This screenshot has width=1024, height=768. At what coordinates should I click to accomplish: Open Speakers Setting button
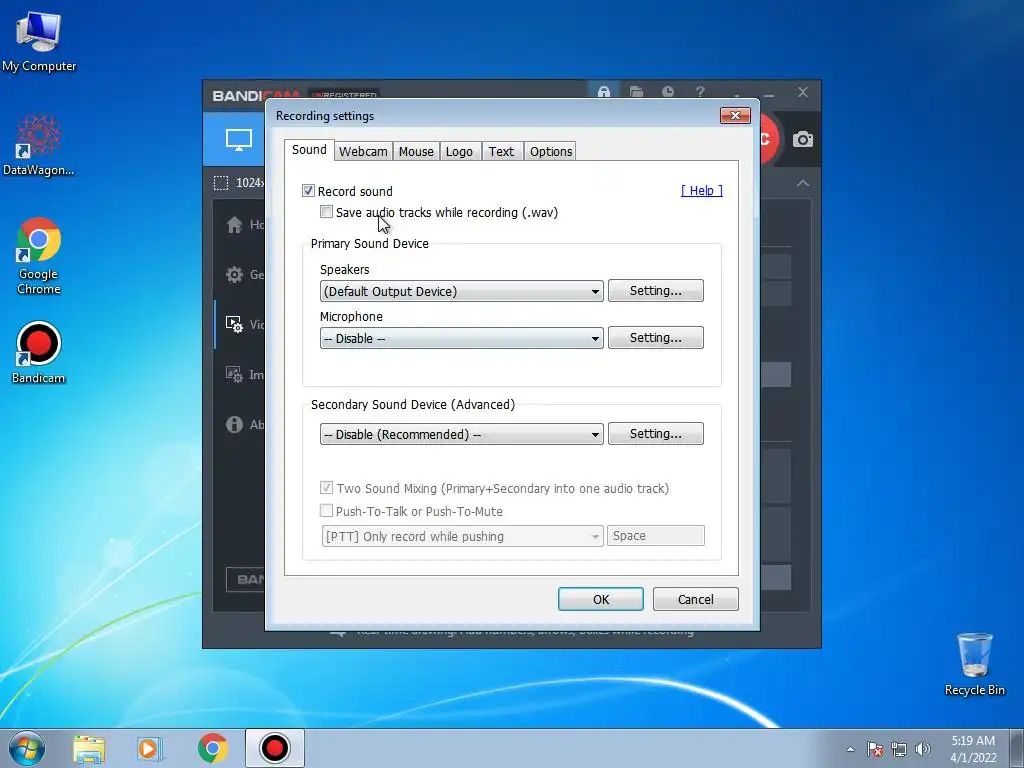click(x=656, y=291)
